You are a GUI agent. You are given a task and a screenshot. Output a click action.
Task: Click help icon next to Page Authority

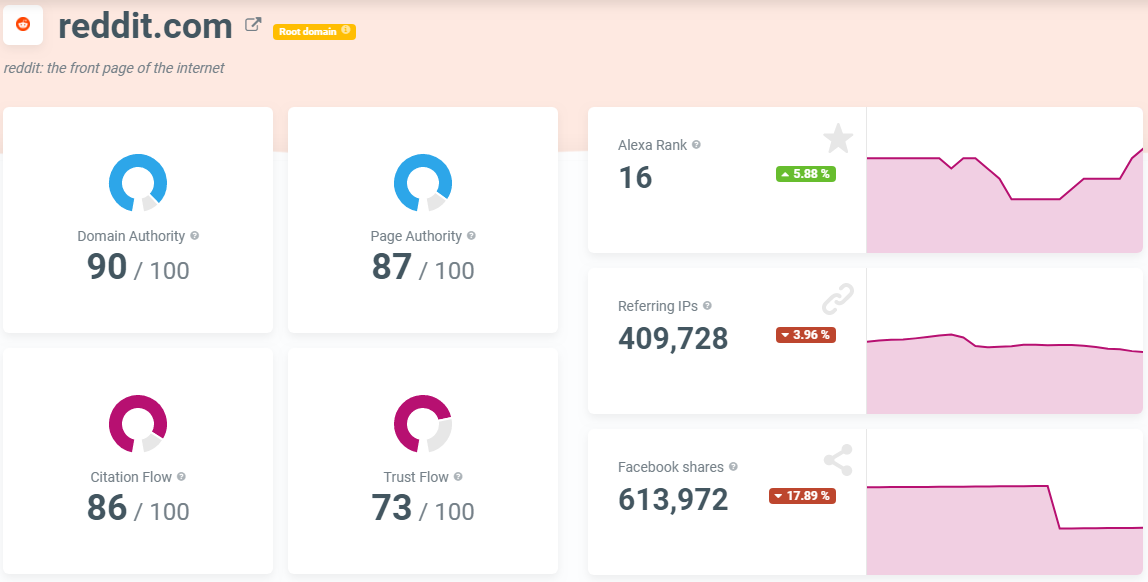pos(471,236)
